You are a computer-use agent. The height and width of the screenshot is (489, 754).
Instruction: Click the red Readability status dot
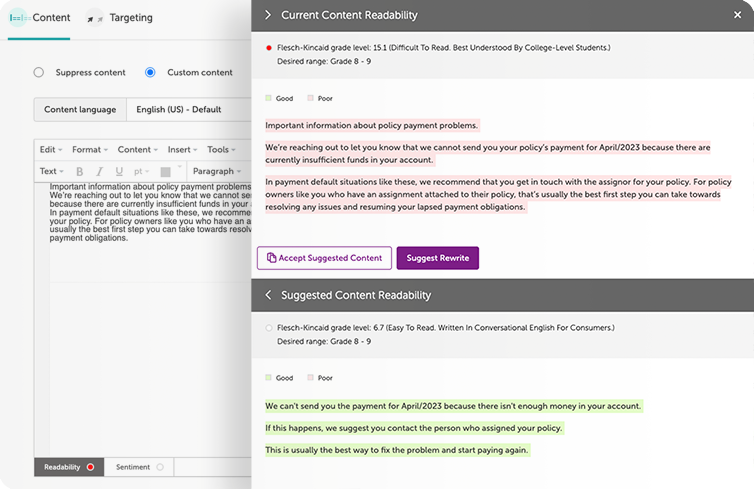(x=90, y=467)
